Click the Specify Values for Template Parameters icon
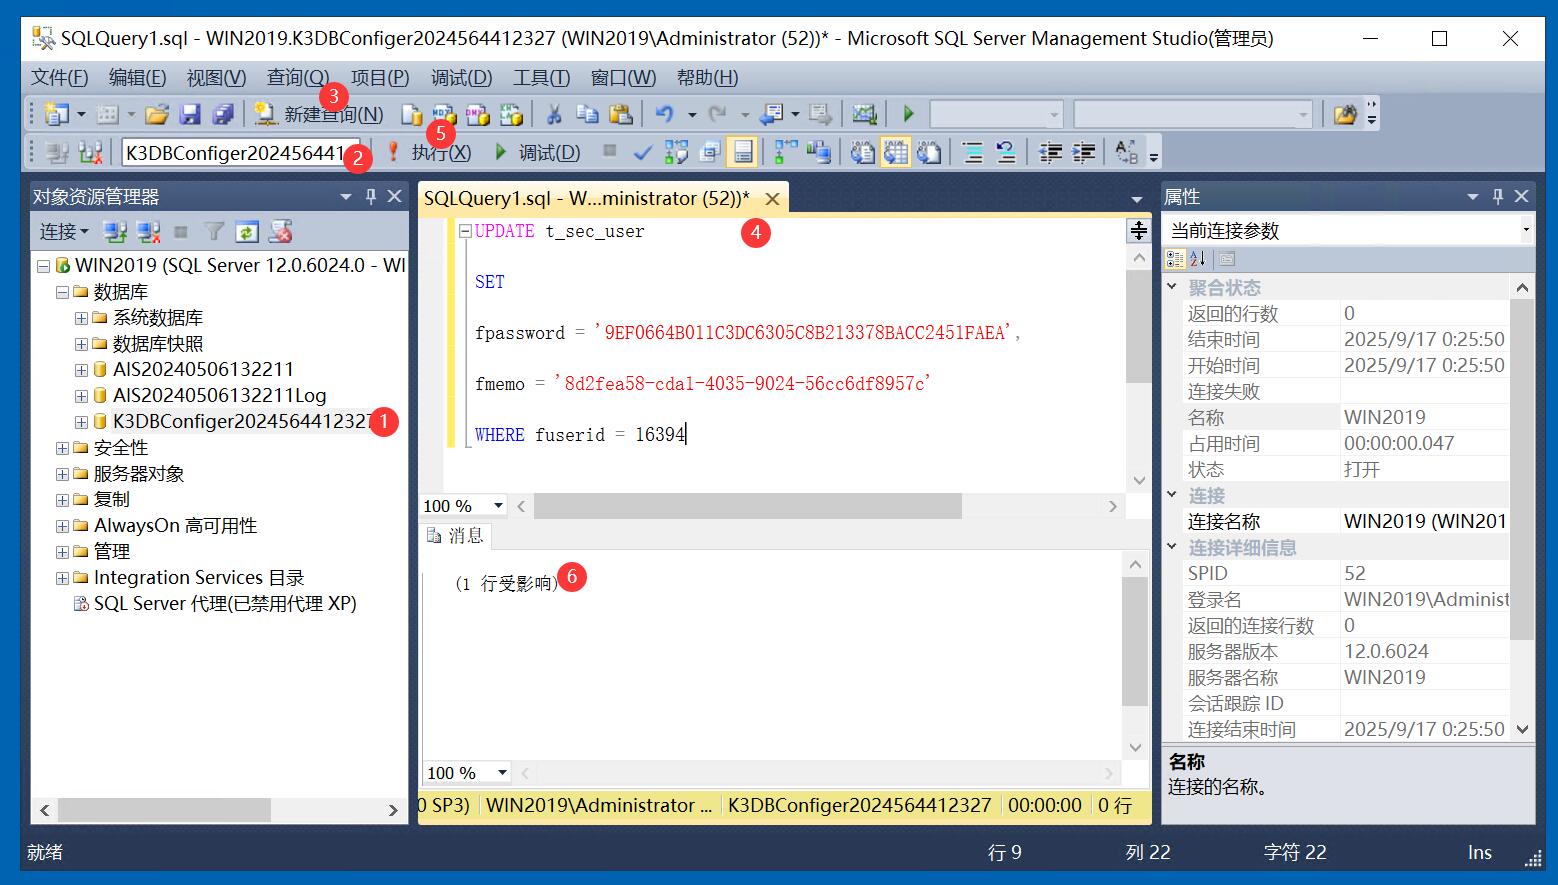This screenshot has height=885, width=1558. click(1127, 152)
